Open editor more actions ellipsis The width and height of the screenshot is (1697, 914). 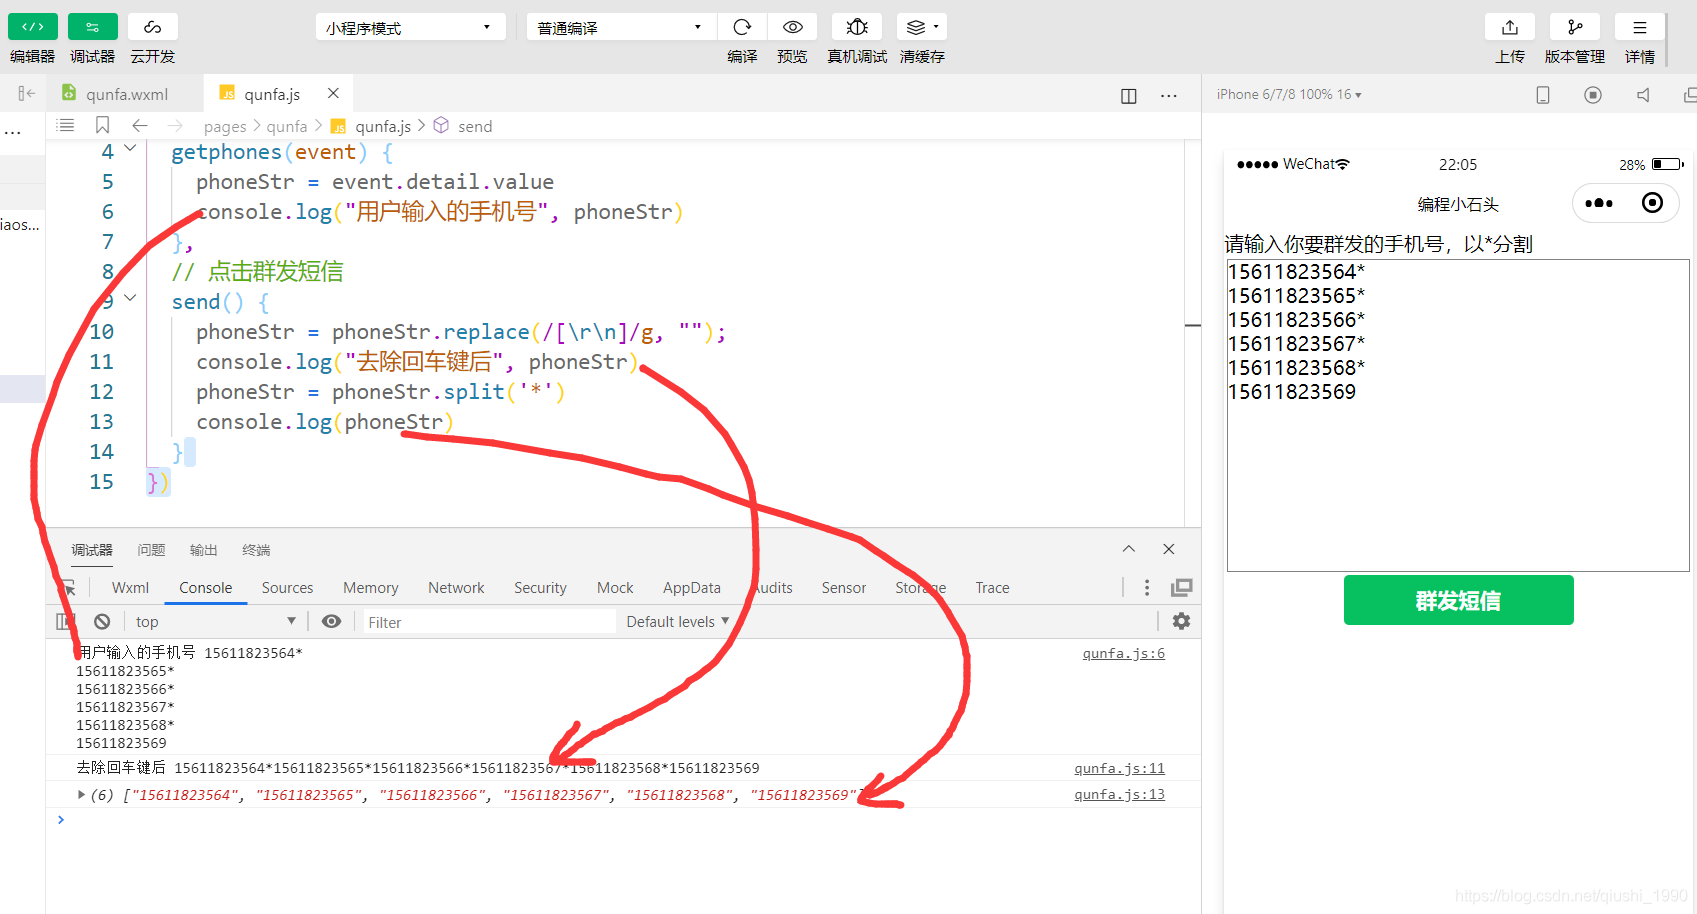coord(1169,96)
